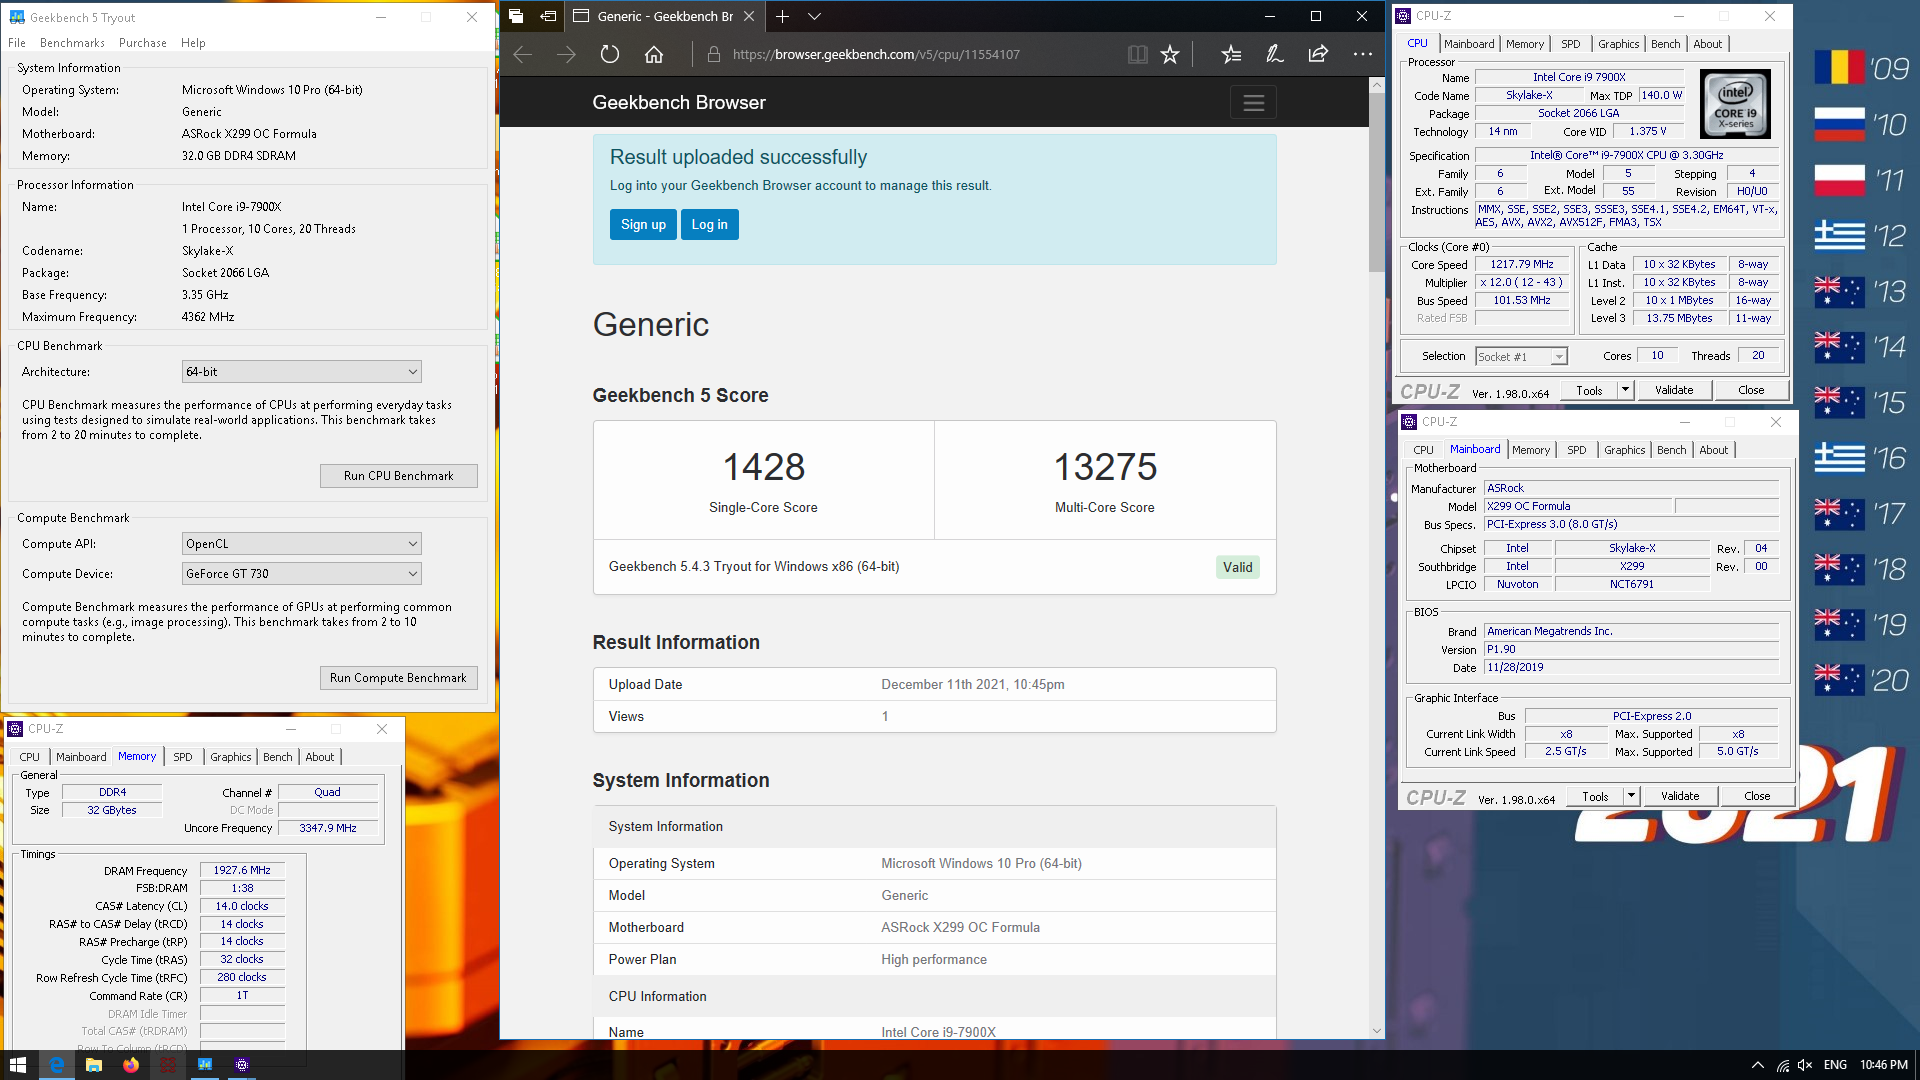Expand the Geekbench Browser hamburger menu

pos(1254,102)
